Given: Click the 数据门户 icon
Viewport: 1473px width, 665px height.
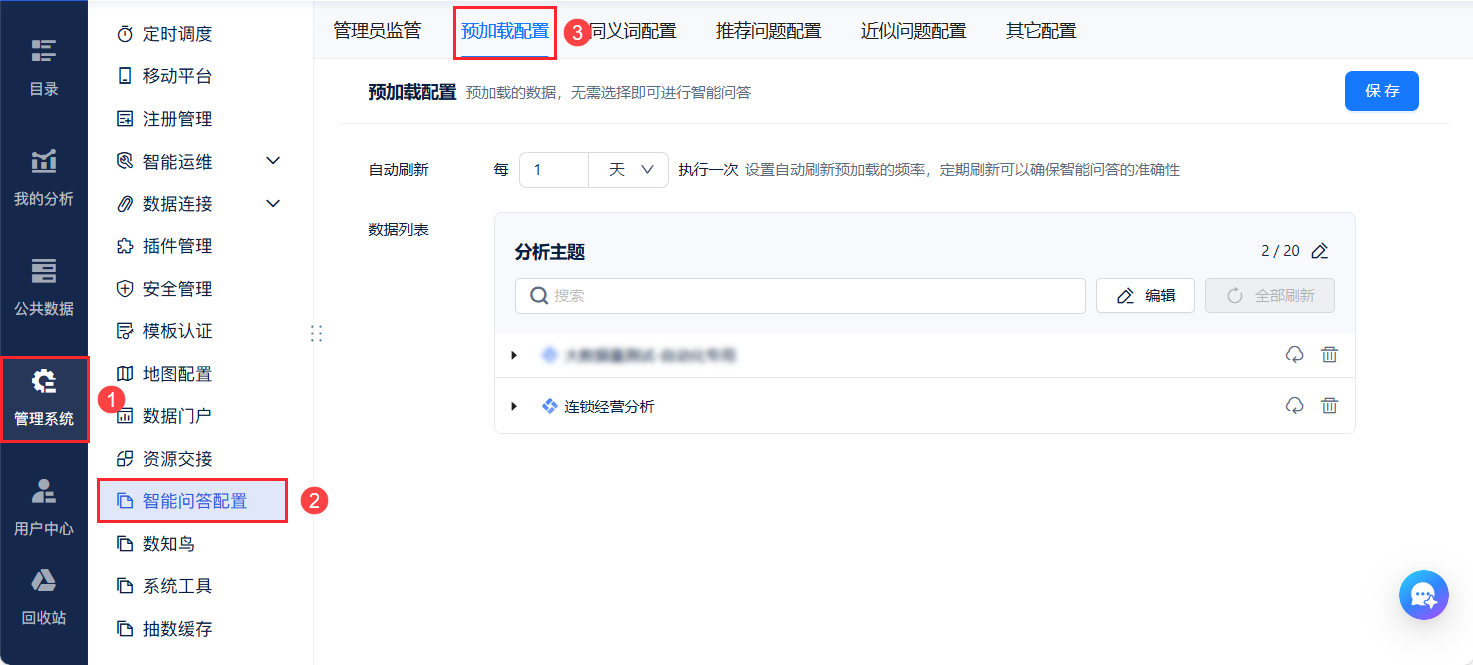Looking at the screenshot, I should click(x=125, y=416).
